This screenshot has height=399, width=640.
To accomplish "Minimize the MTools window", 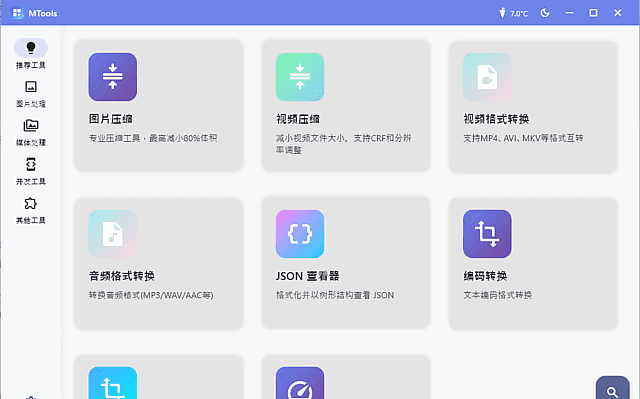I will [x=569, y=13].
